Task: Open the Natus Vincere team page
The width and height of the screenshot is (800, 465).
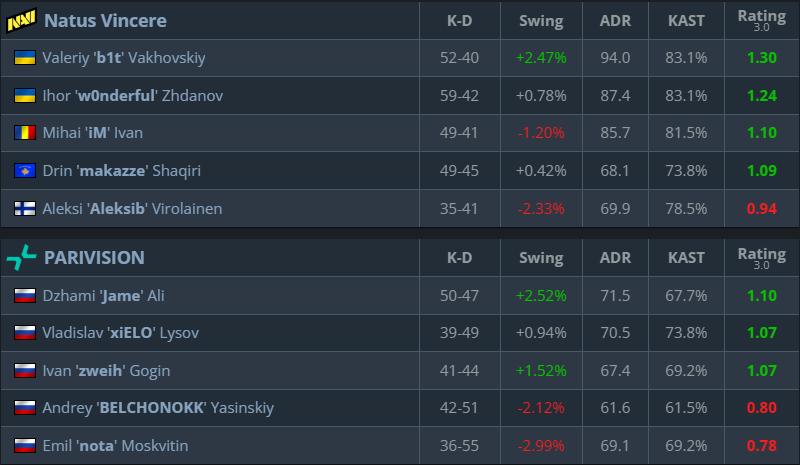Action: 106,20
